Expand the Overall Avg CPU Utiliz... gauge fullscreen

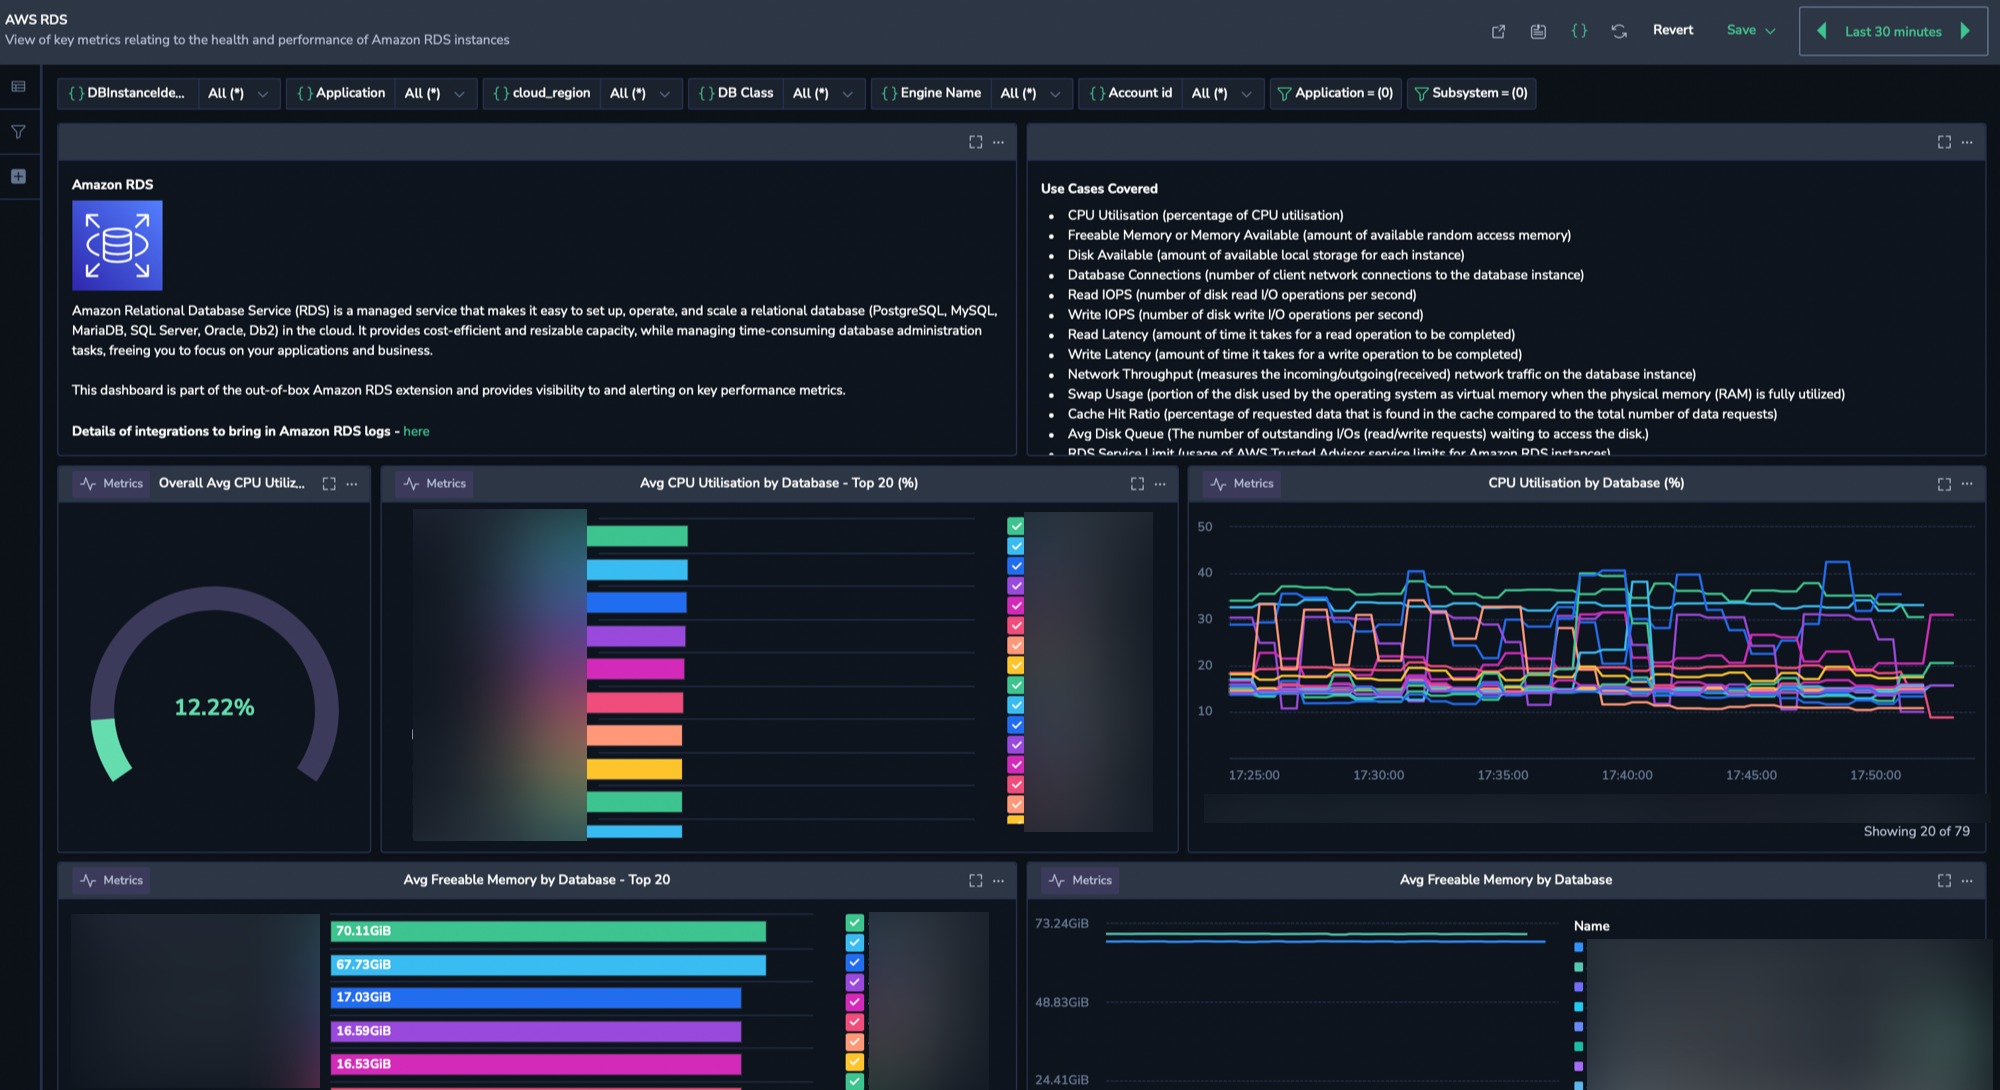pos(329,483)
